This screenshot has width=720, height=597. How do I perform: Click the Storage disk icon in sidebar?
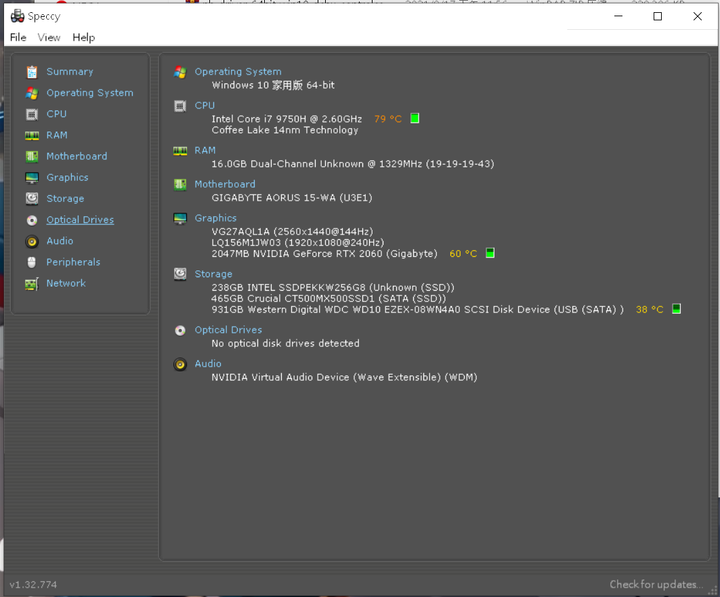point(32,198)
